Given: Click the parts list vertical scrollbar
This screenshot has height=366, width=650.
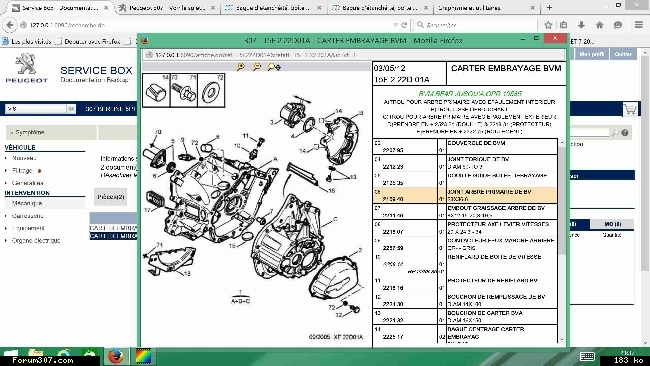Looking at the screenshot, I should pos(562,240).
